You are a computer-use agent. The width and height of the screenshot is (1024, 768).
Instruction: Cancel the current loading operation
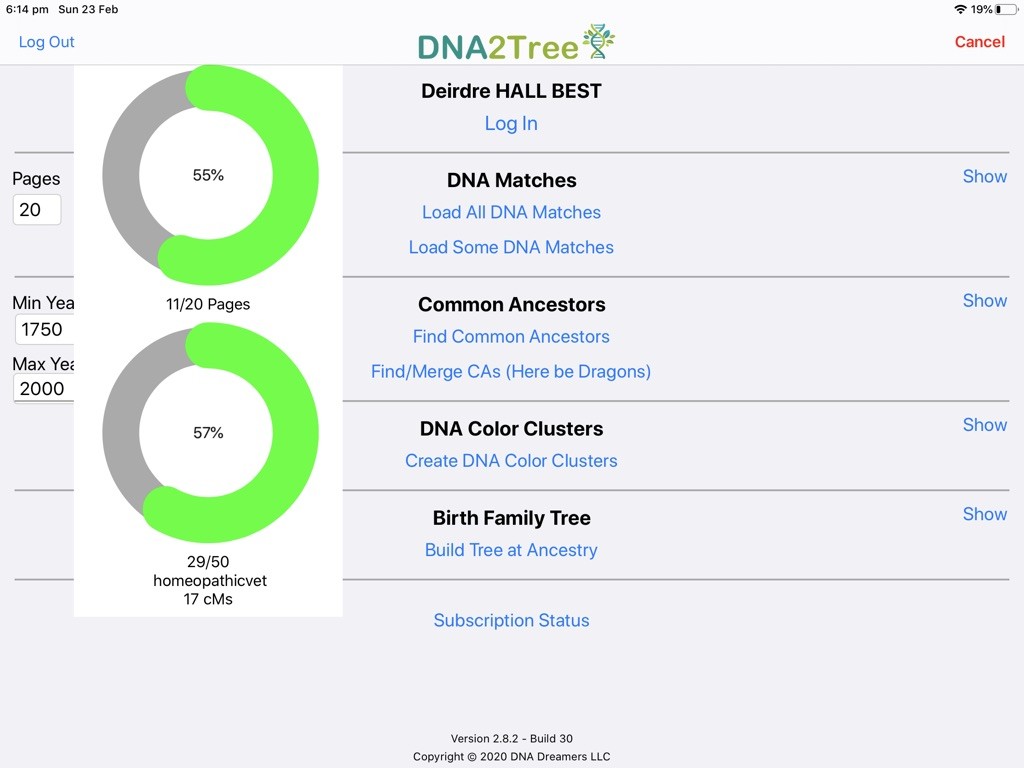point(979,42)
